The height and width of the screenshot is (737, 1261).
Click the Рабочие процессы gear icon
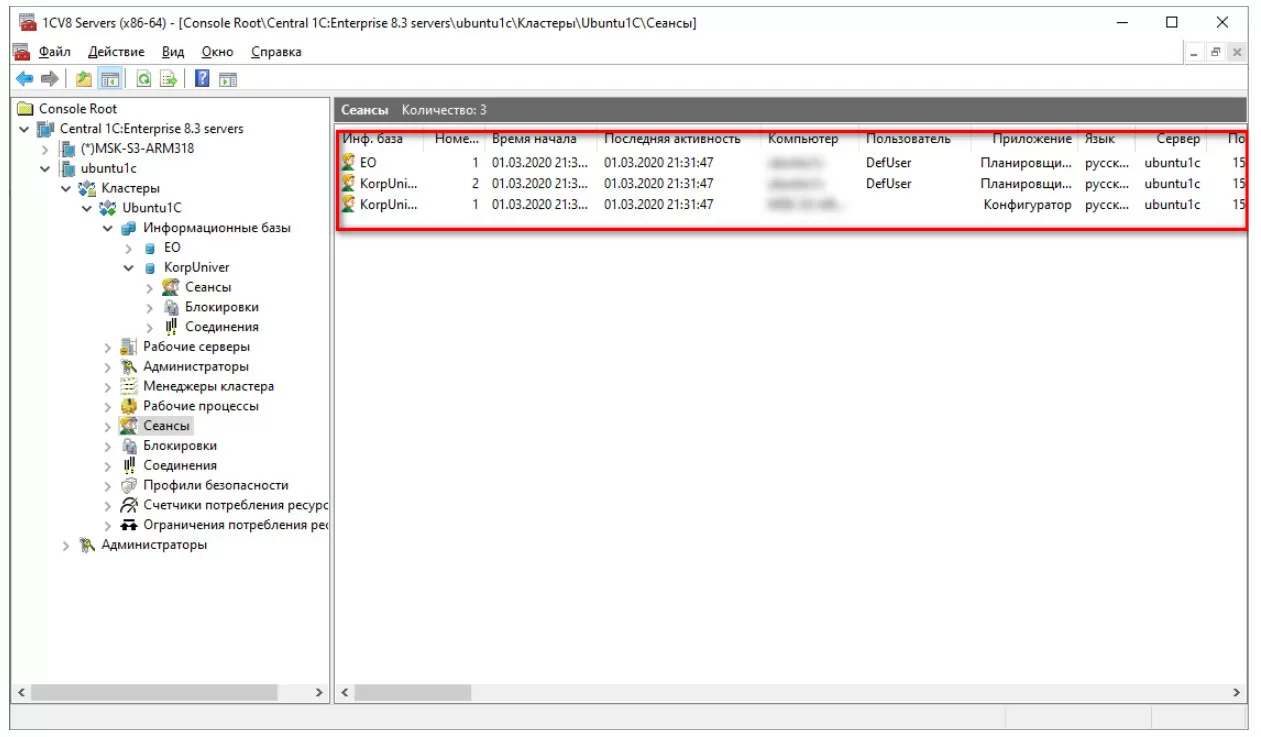(x=129, y=406)
